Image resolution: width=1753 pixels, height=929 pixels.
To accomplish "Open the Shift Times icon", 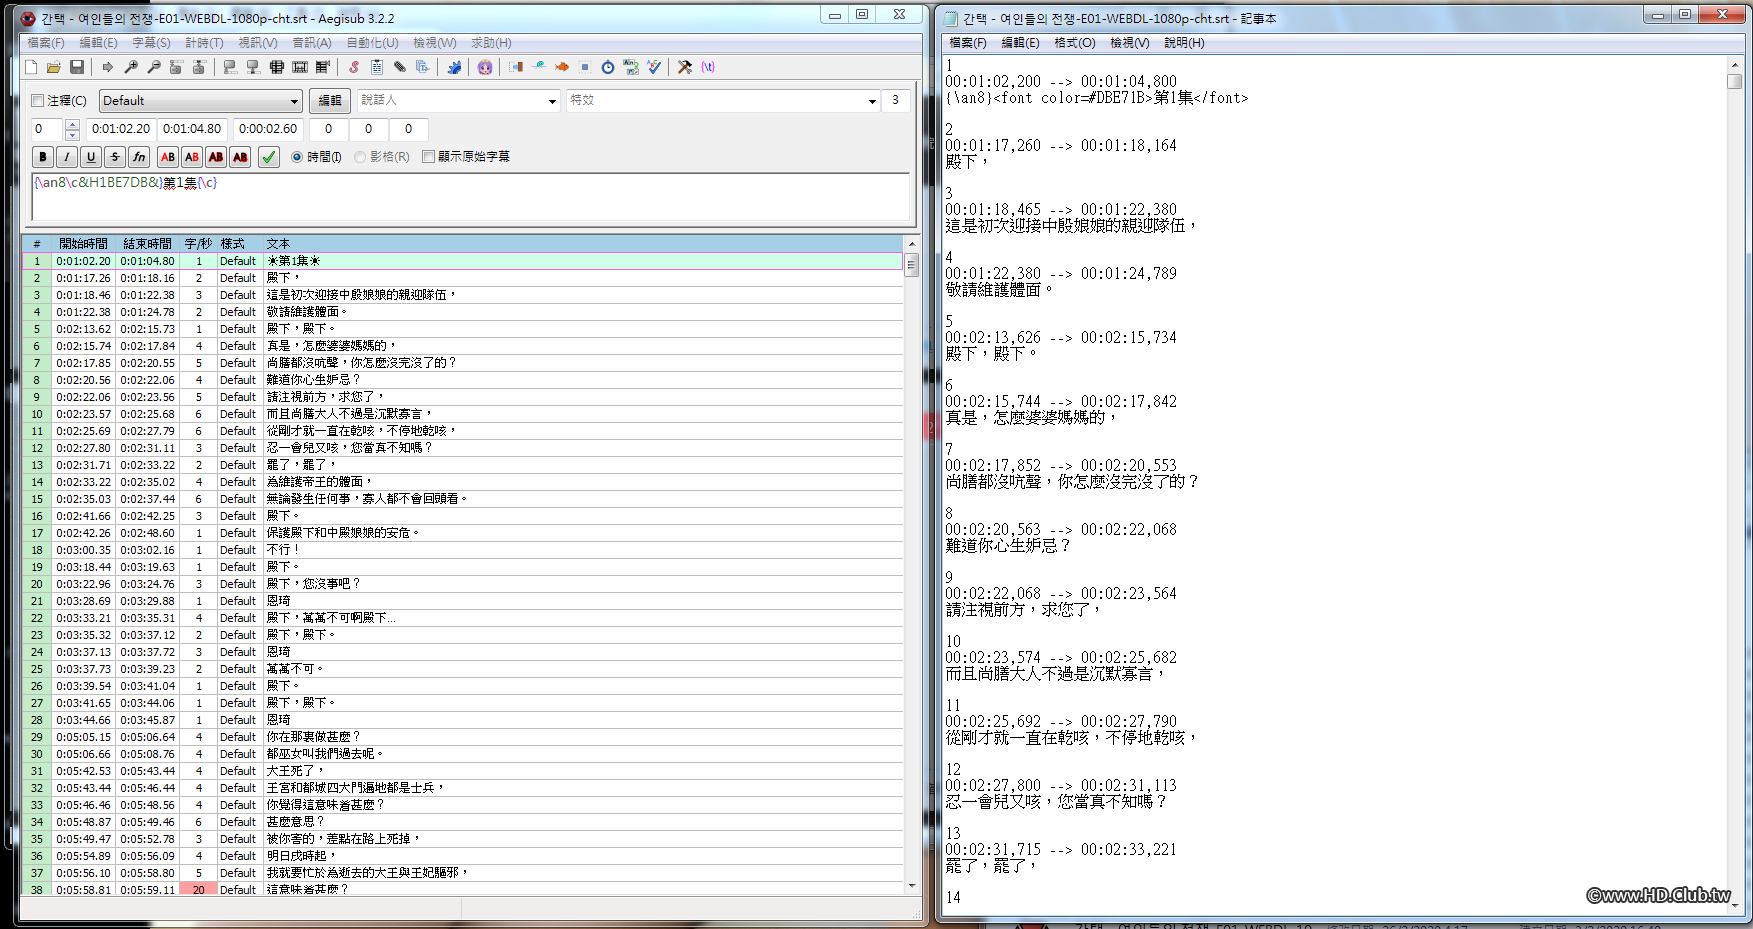I will 516,67.
